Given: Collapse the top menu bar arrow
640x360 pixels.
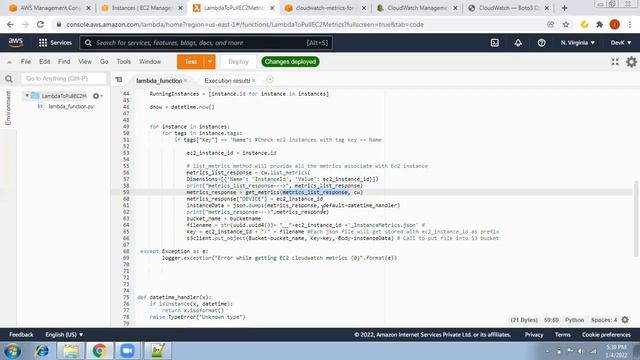Looking at the screenshot, I should [x=9, y=62].
